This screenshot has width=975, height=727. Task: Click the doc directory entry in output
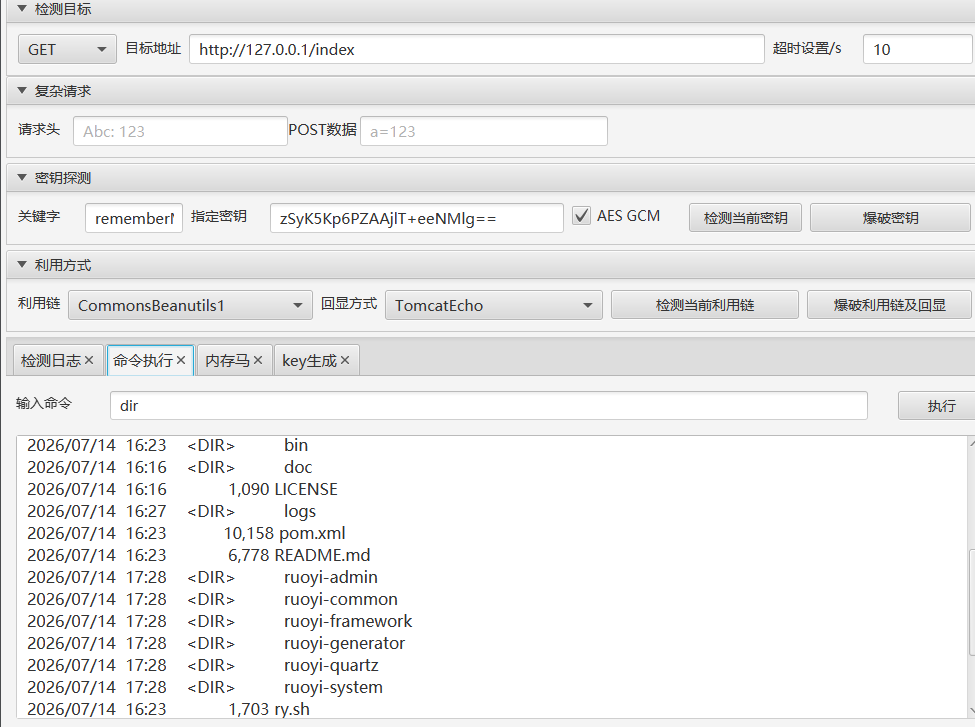point(298,467)
